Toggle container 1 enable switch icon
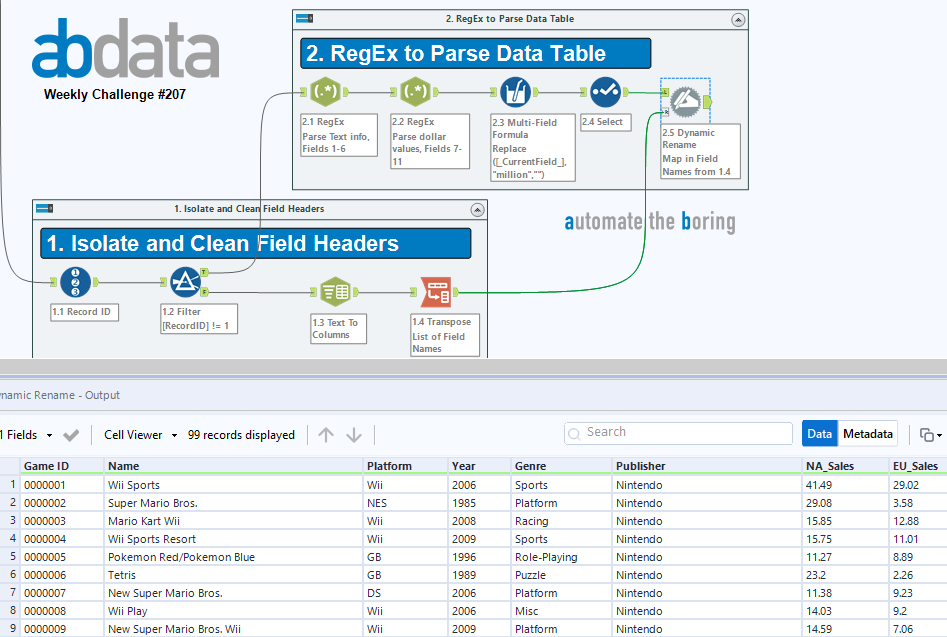The width and height of the screenshot is (947, 637). (x=45, y=209)
